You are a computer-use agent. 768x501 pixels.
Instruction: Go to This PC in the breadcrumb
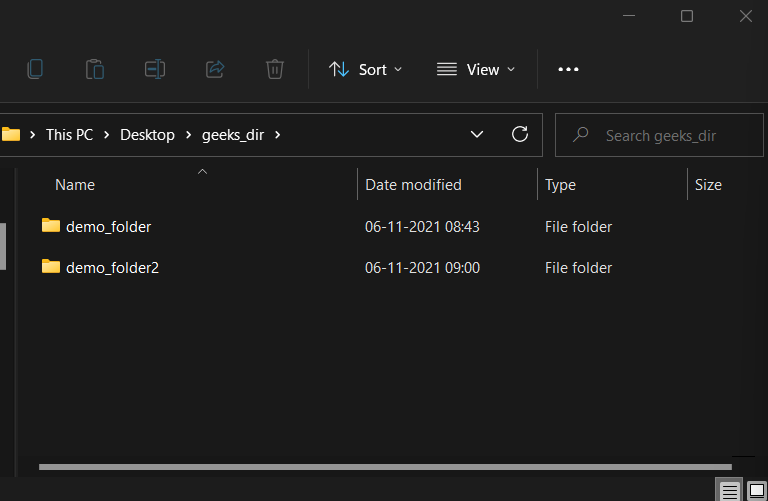[x=69, y=135]
